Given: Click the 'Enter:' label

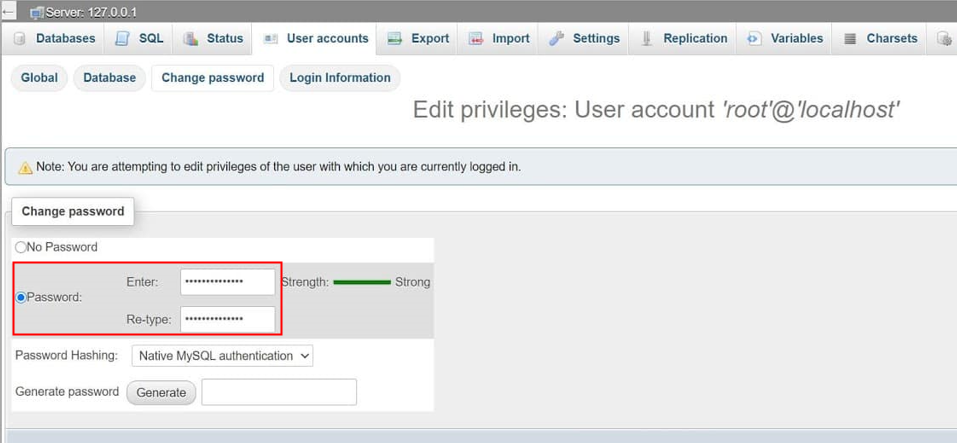Looking at the screenshot, I should [142, 282].
